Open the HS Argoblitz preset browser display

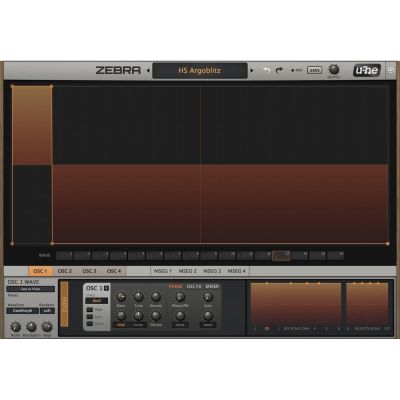click(x=200, y=71)
